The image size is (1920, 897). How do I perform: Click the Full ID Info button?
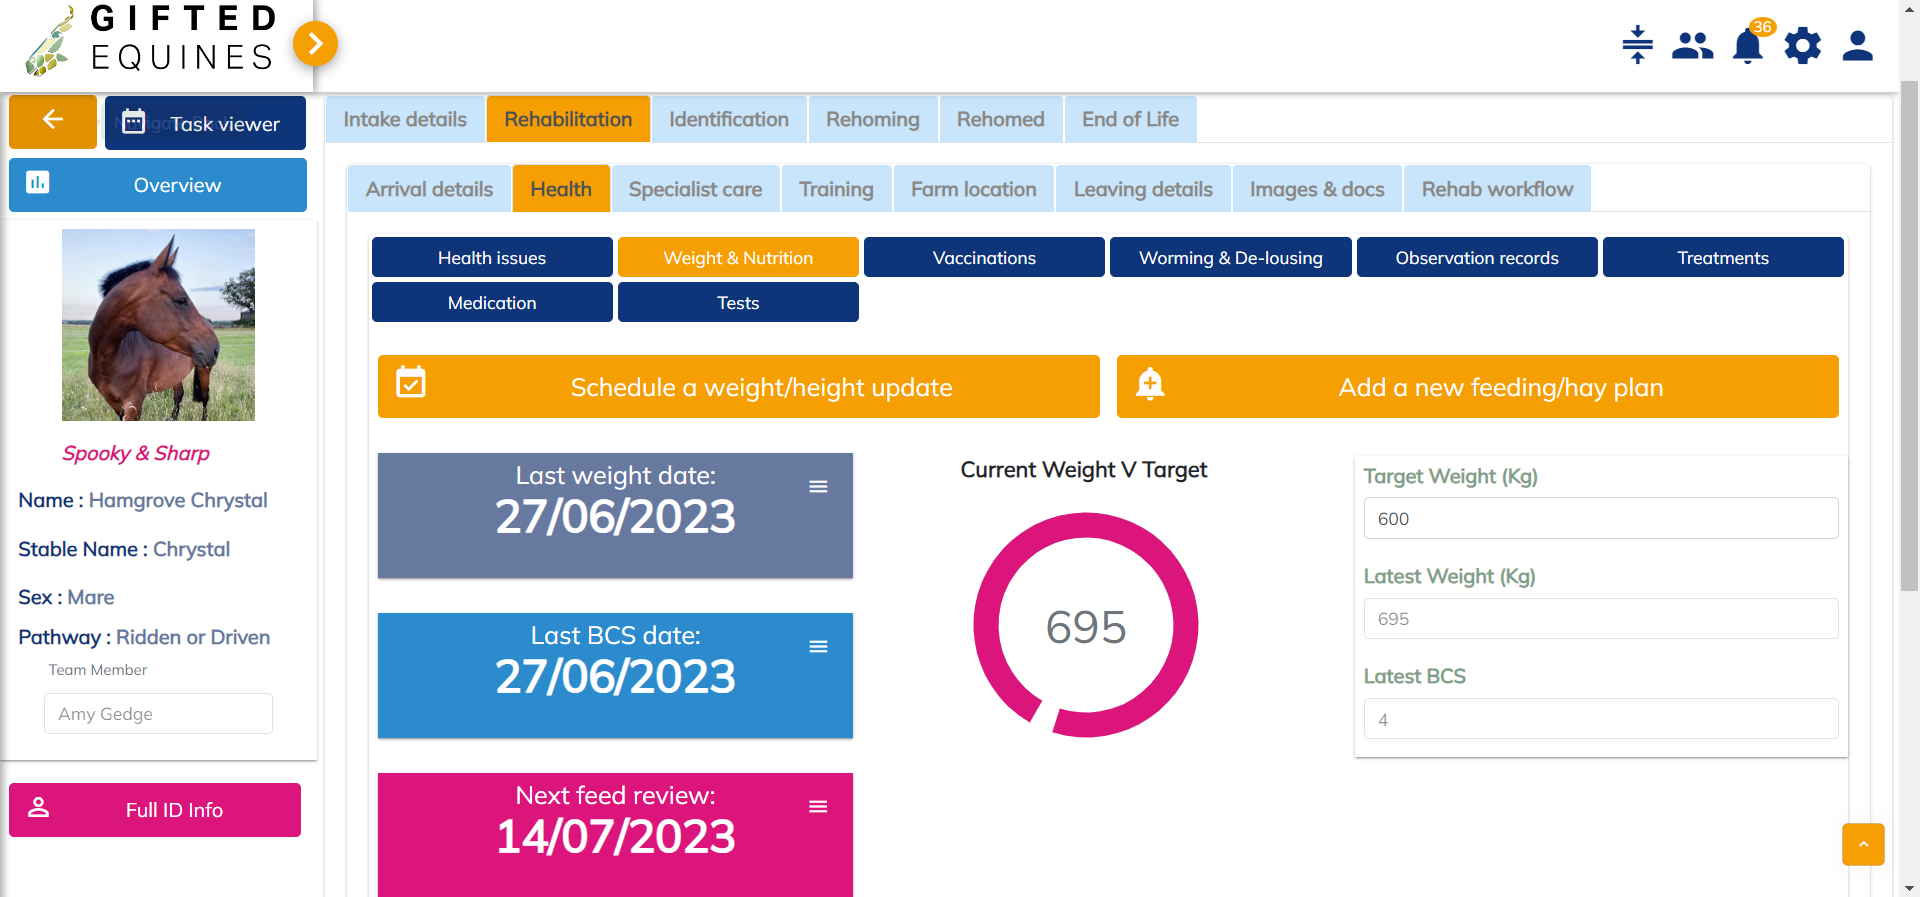coord(155,810)
